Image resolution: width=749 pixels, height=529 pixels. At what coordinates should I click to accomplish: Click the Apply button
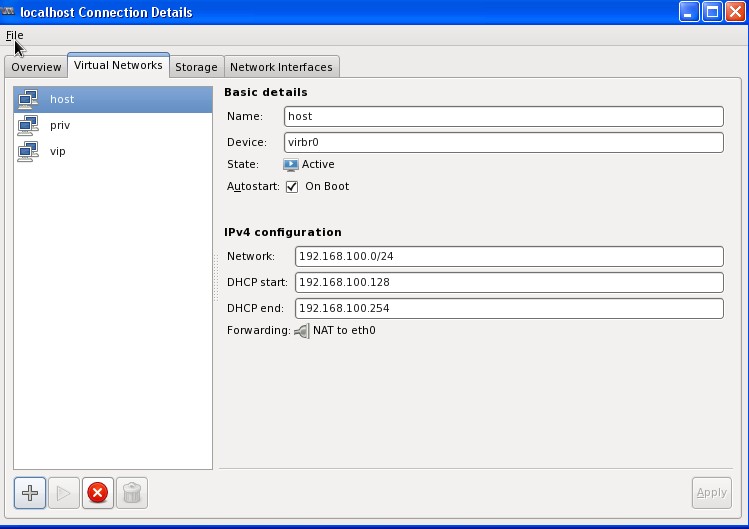pyautogui.click(x=711, y=492)
